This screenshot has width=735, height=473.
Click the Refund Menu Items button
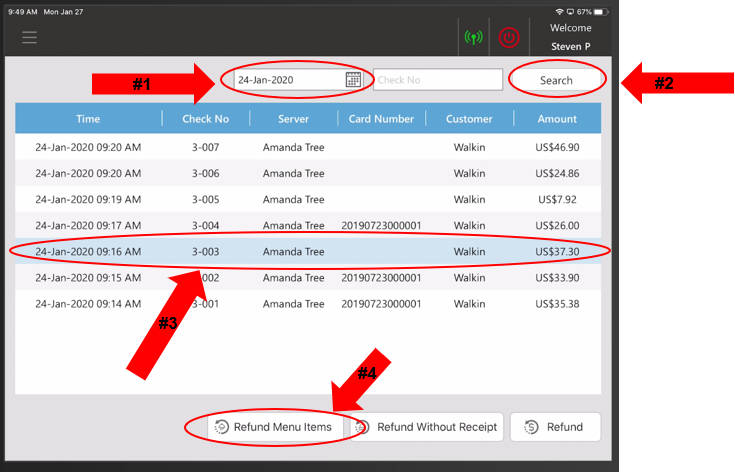(x=275, y=427)
